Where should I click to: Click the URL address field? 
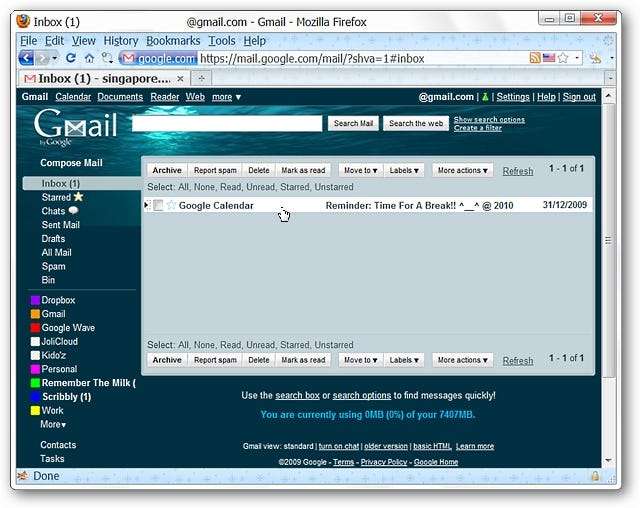click(x=362, y=58)
